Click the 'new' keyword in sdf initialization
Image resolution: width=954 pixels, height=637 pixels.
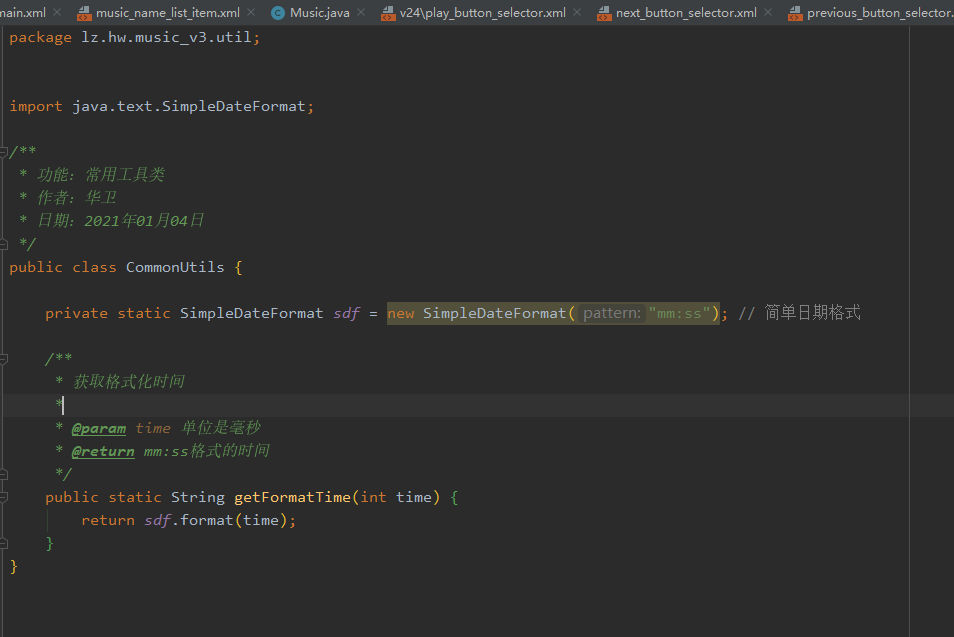pos(401,313)
